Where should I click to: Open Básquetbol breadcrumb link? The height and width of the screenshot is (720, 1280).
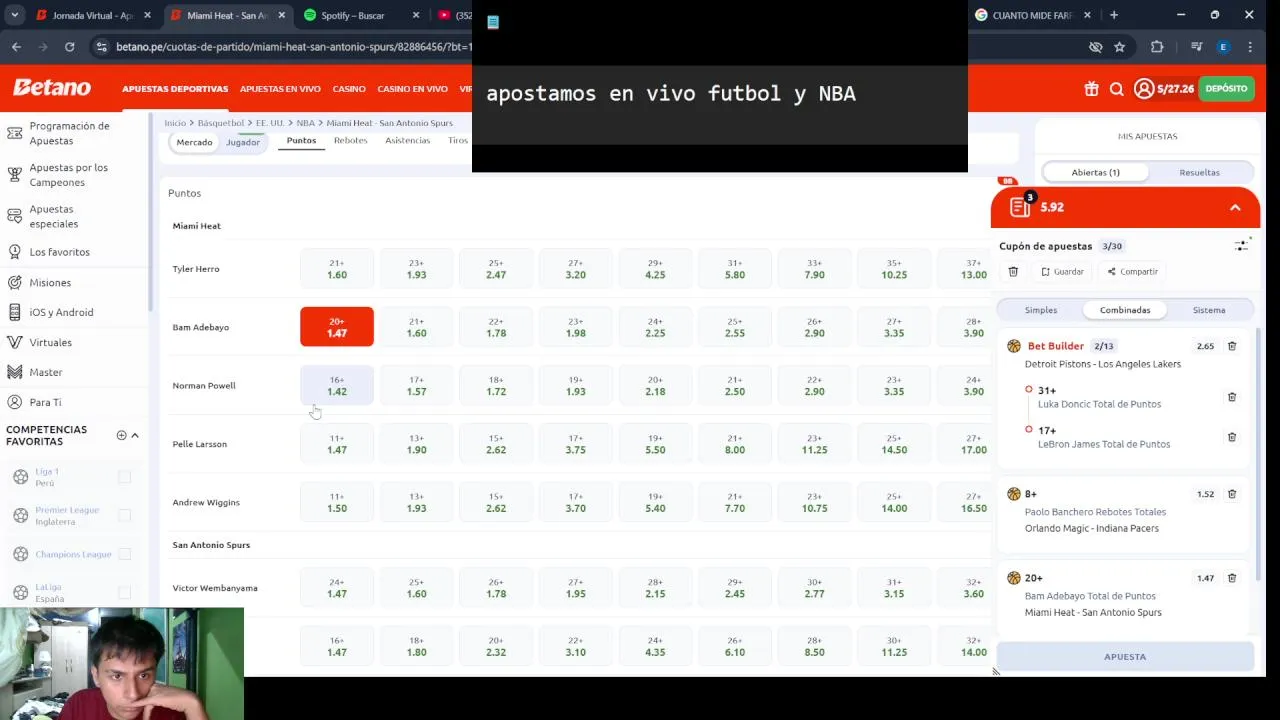click(221, 123)
